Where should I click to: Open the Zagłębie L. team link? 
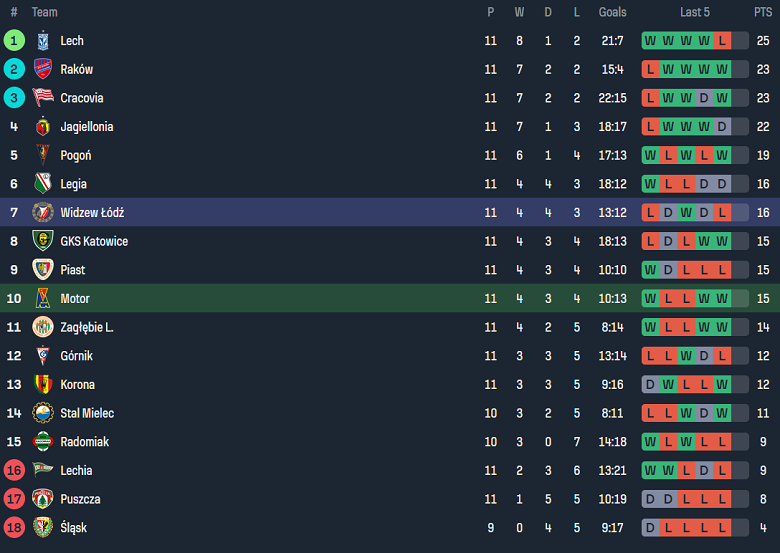click(86, 327)
